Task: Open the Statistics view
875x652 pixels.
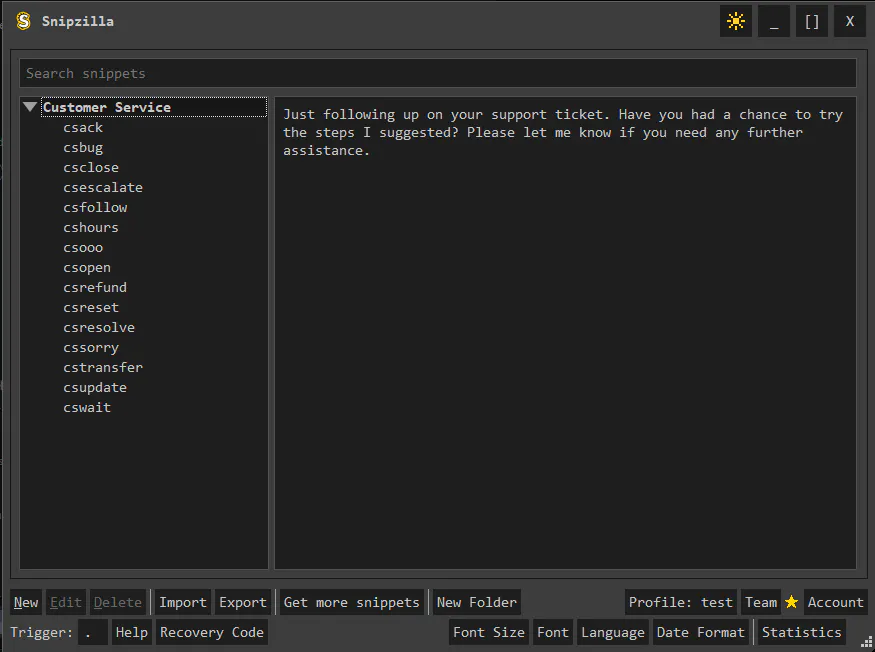Action: 801,632
